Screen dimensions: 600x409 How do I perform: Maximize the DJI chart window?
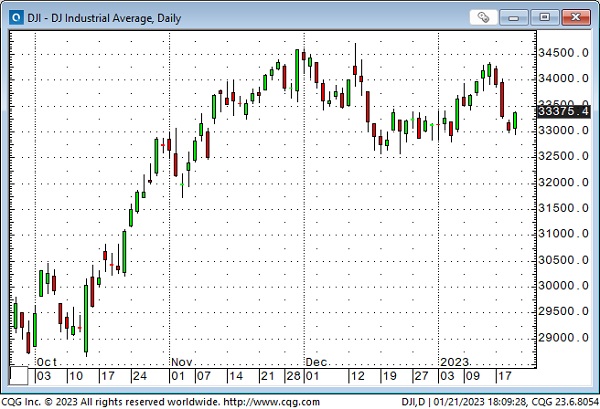544,17
